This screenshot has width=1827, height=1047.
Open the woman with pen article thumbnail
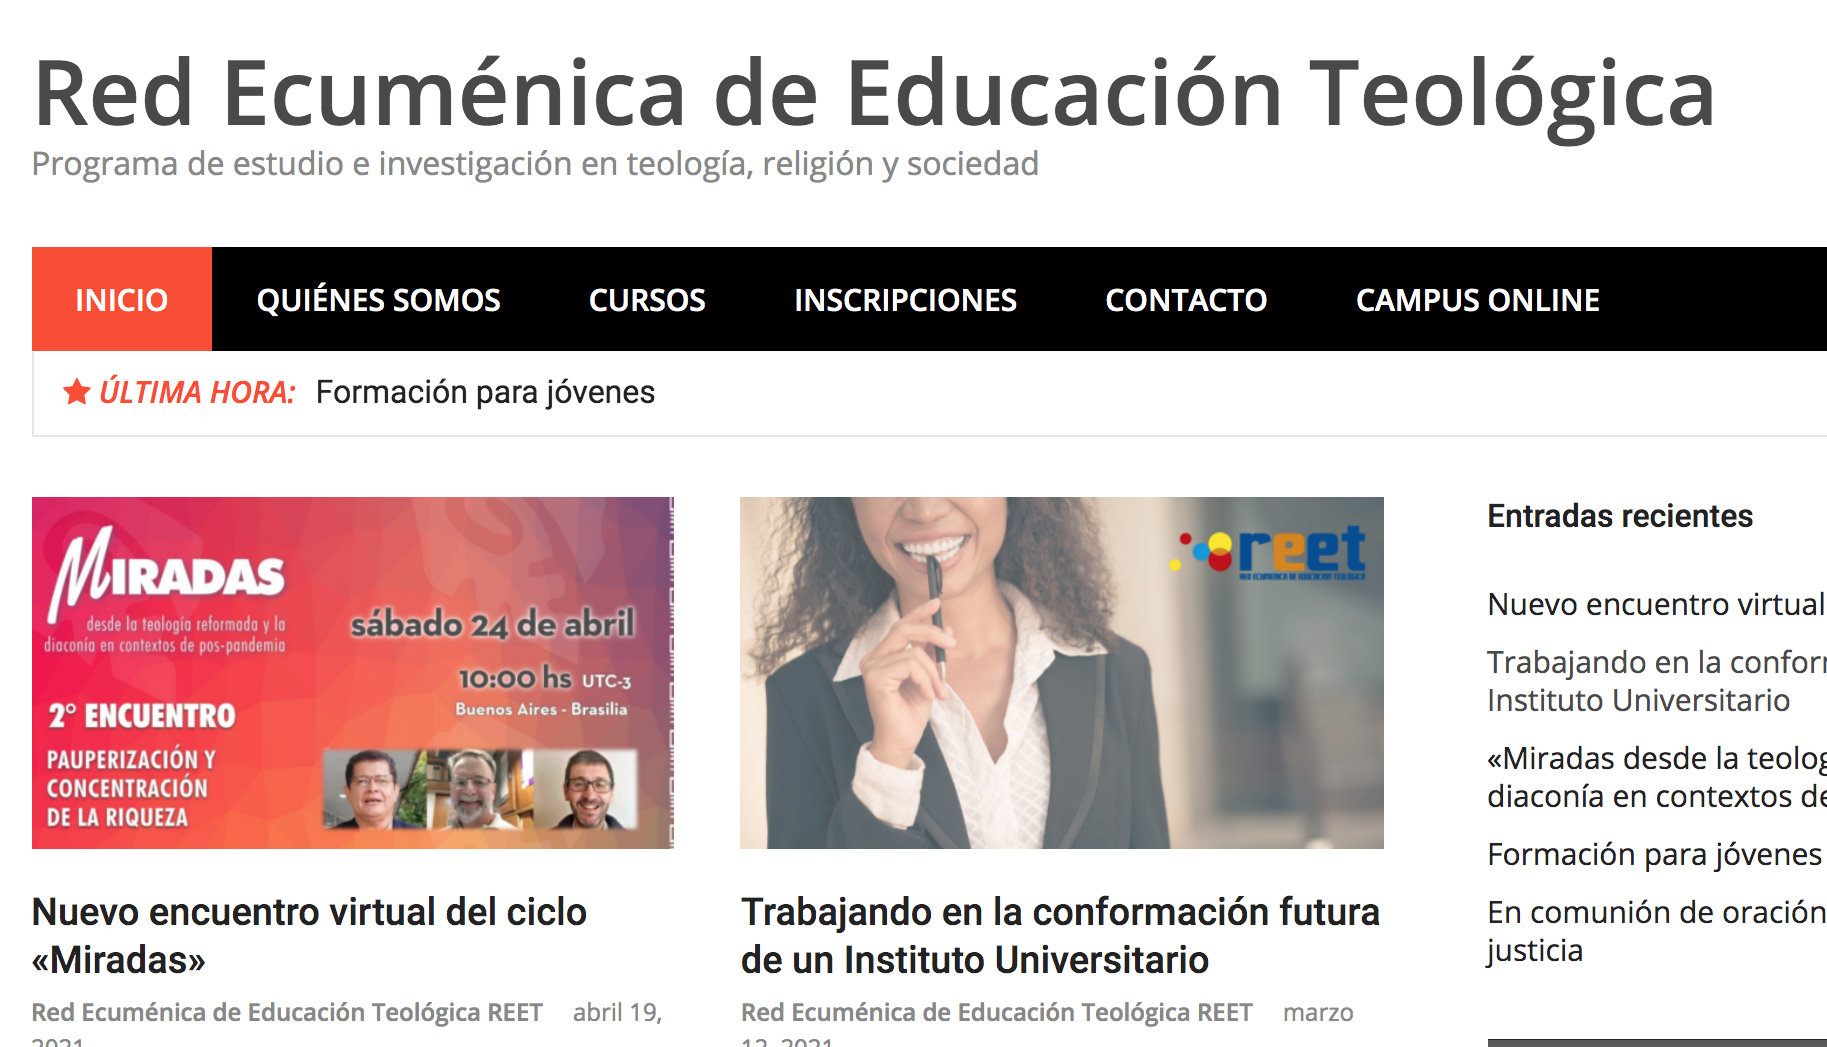tap(1062, 673)
